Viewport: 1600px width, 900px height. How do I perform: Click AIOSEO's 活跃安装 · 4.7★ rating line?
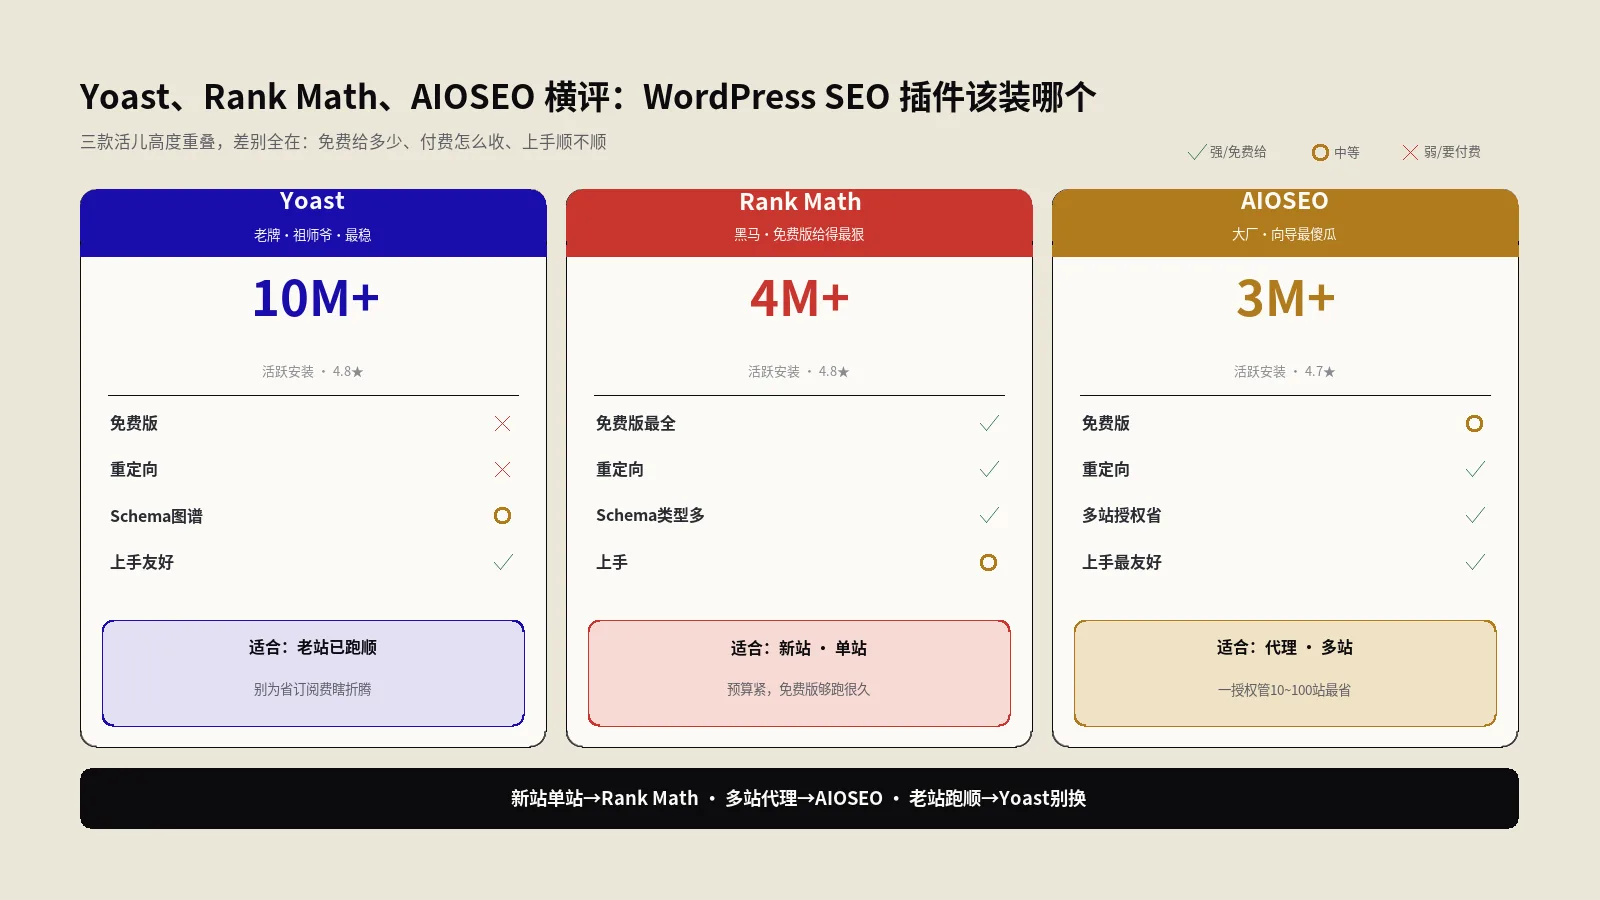coord(1285,372)
